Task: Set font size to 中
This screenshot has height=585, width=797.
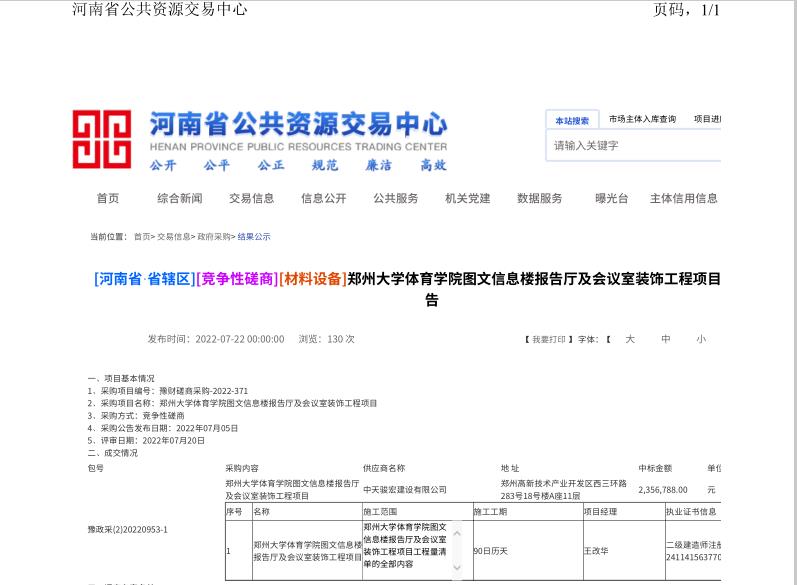Action: [x=666, y=339]
